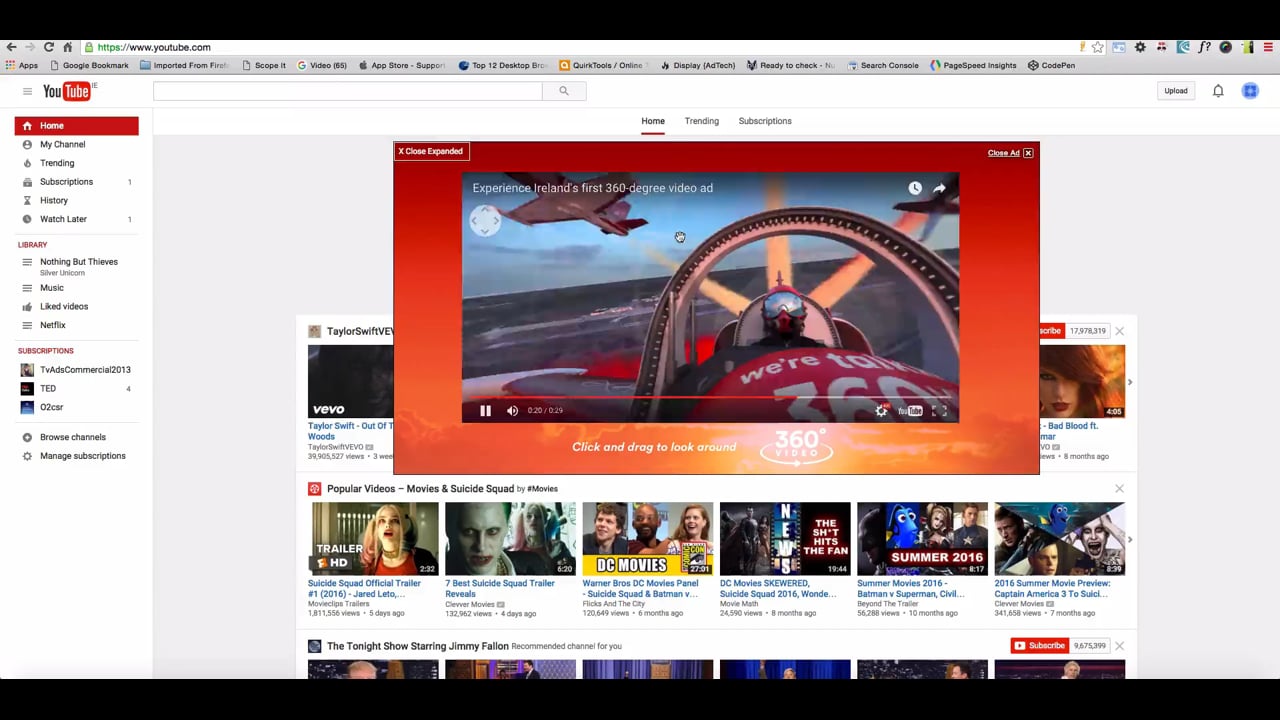This screenshot has width=1280, height=720.
Task: Go back using browser back arrow
Action: [x=11, y=47]
